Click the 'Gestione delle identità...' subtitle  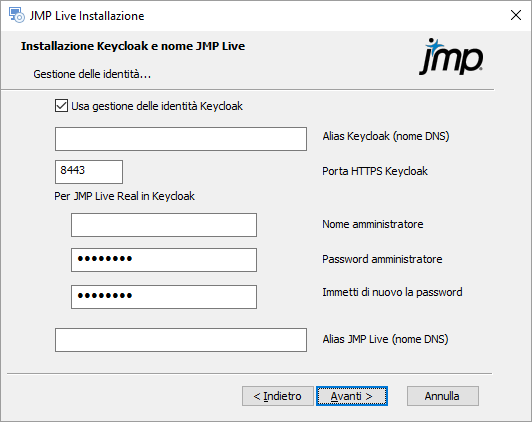pyautogui.click(x=92, y=74)
